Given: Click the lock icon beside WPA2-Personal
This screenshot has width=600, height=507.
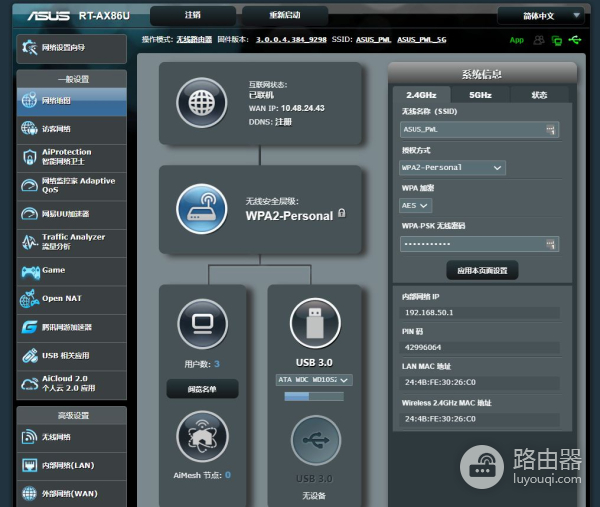Looking at the screenshot, I should [342, 213].
